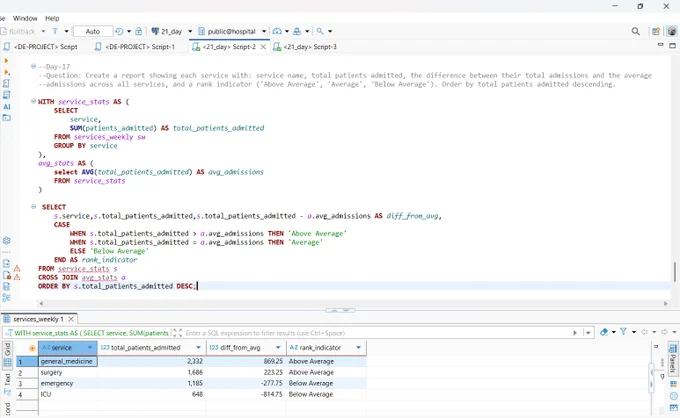Viewport: 680px width, 418px height.
Task: Collapse the Day-17 comment block
Action: pos(33,66)
